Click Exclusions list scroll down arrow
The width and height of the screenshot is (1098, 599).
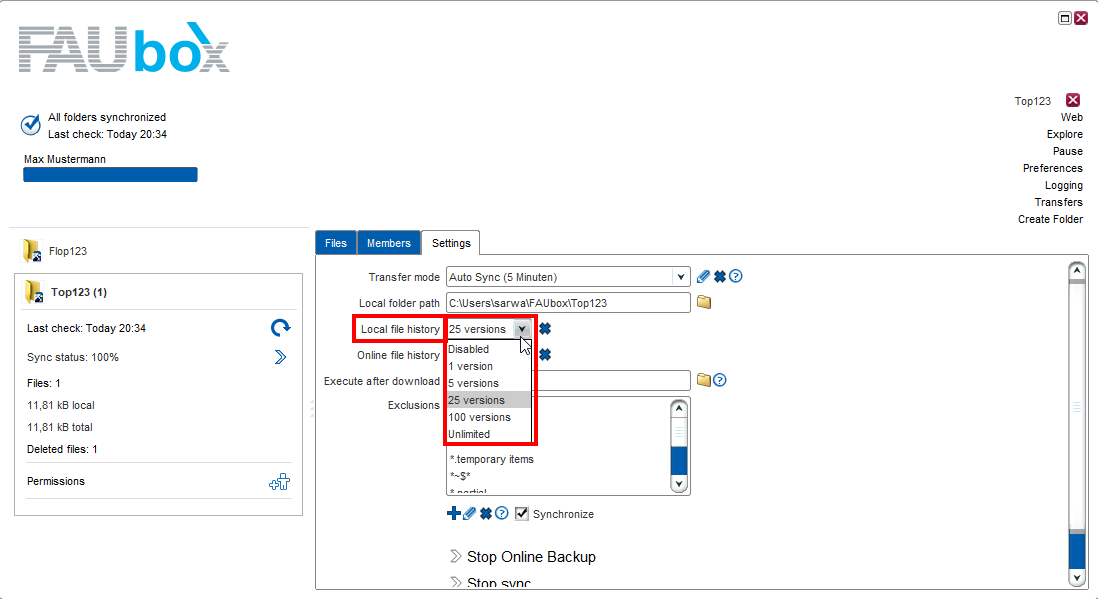(x=679, y=484)
